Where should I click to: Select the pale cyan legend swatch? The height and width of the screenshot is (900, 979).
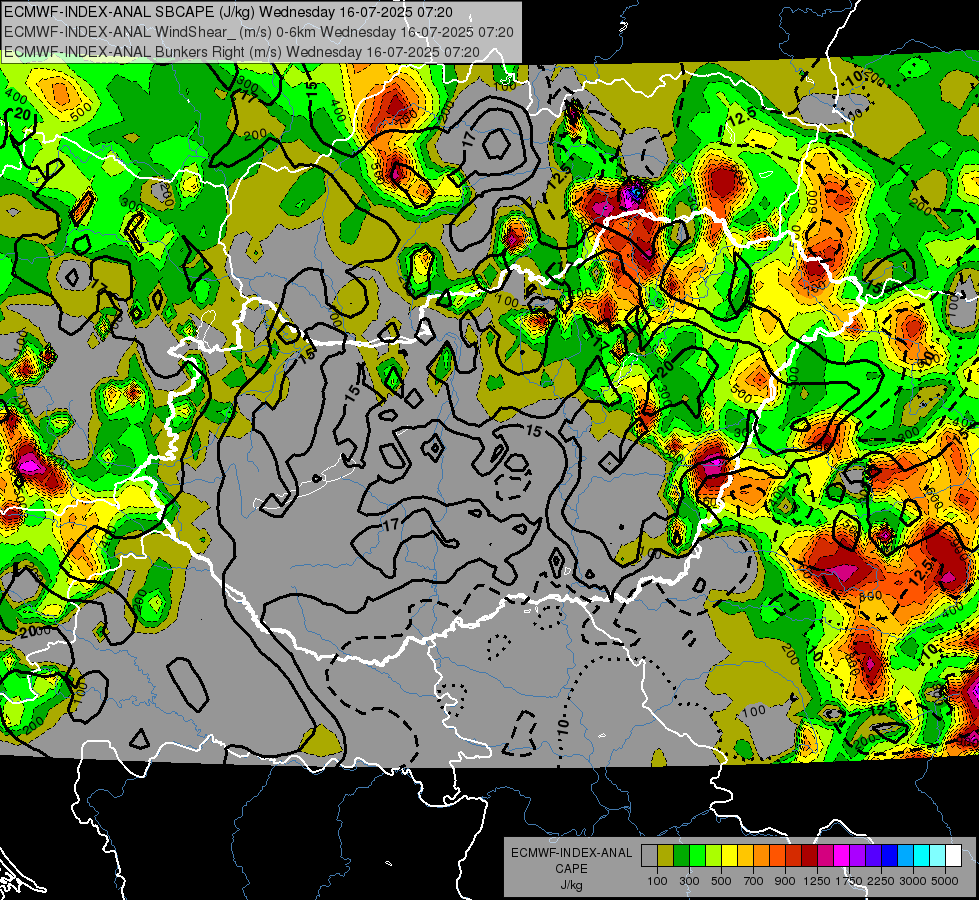(938, 856)
